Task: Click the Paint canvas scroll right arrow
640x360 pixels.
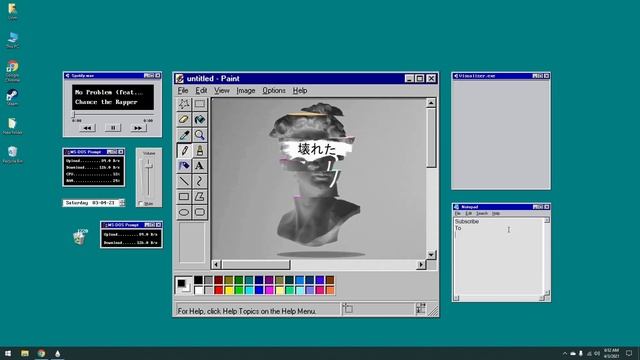Action: tap(421, 264)
